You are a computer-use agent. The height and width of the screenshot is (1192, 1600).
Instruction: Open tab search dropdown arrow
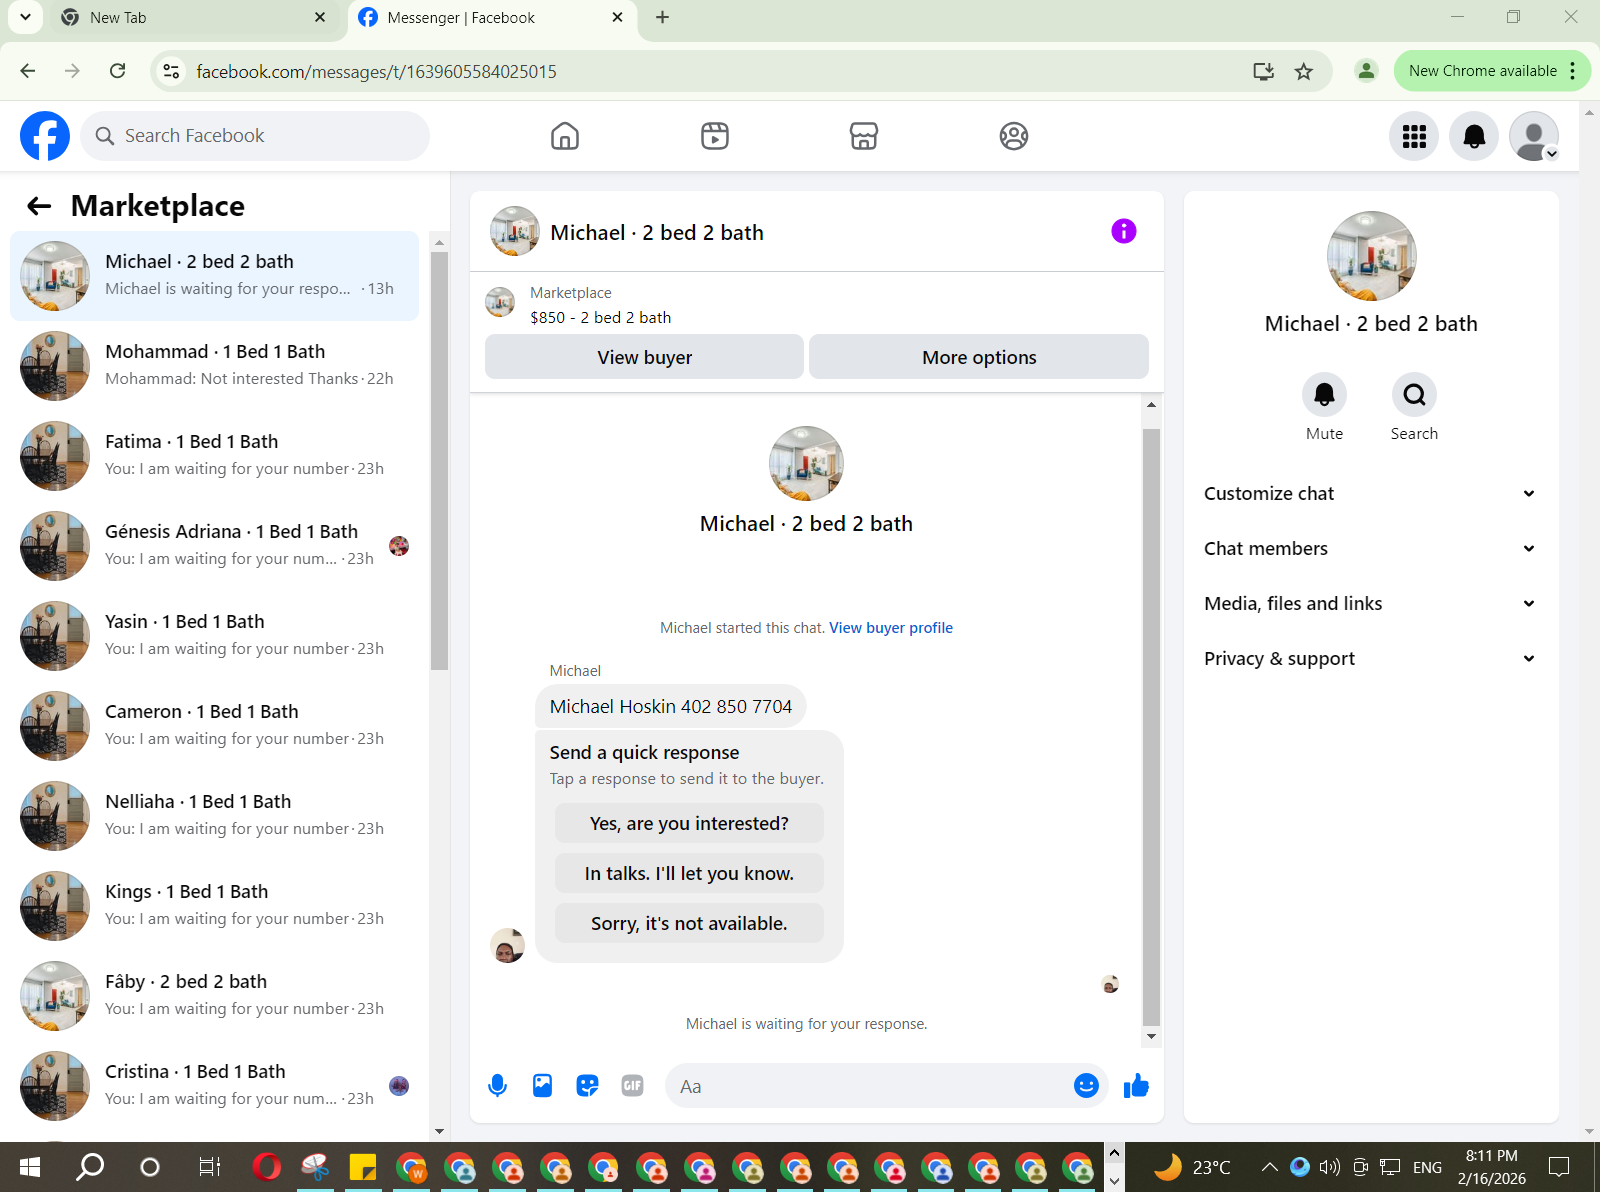tap(25, 17)
